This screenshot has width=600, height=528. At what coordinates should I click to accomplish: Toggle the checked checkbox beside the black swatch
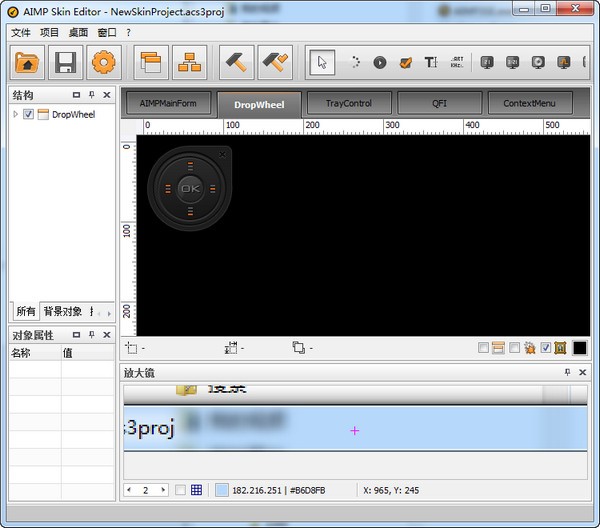coord(545,348)
